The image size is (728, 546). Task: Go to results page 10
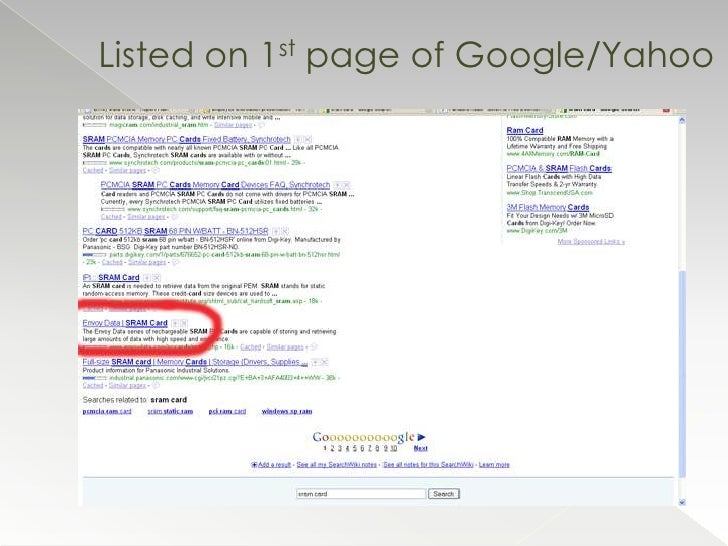(393, 448)
